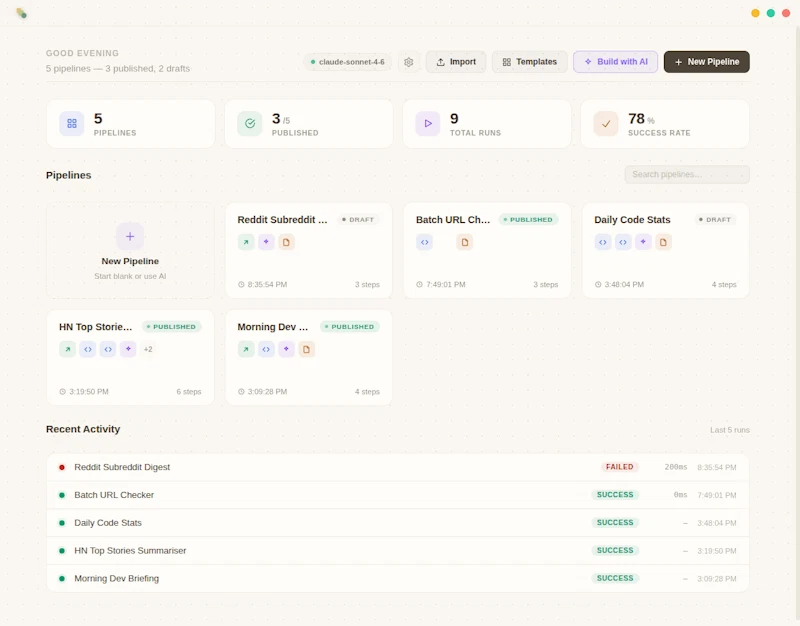Click the green window control dot

(x=771, y=13)
